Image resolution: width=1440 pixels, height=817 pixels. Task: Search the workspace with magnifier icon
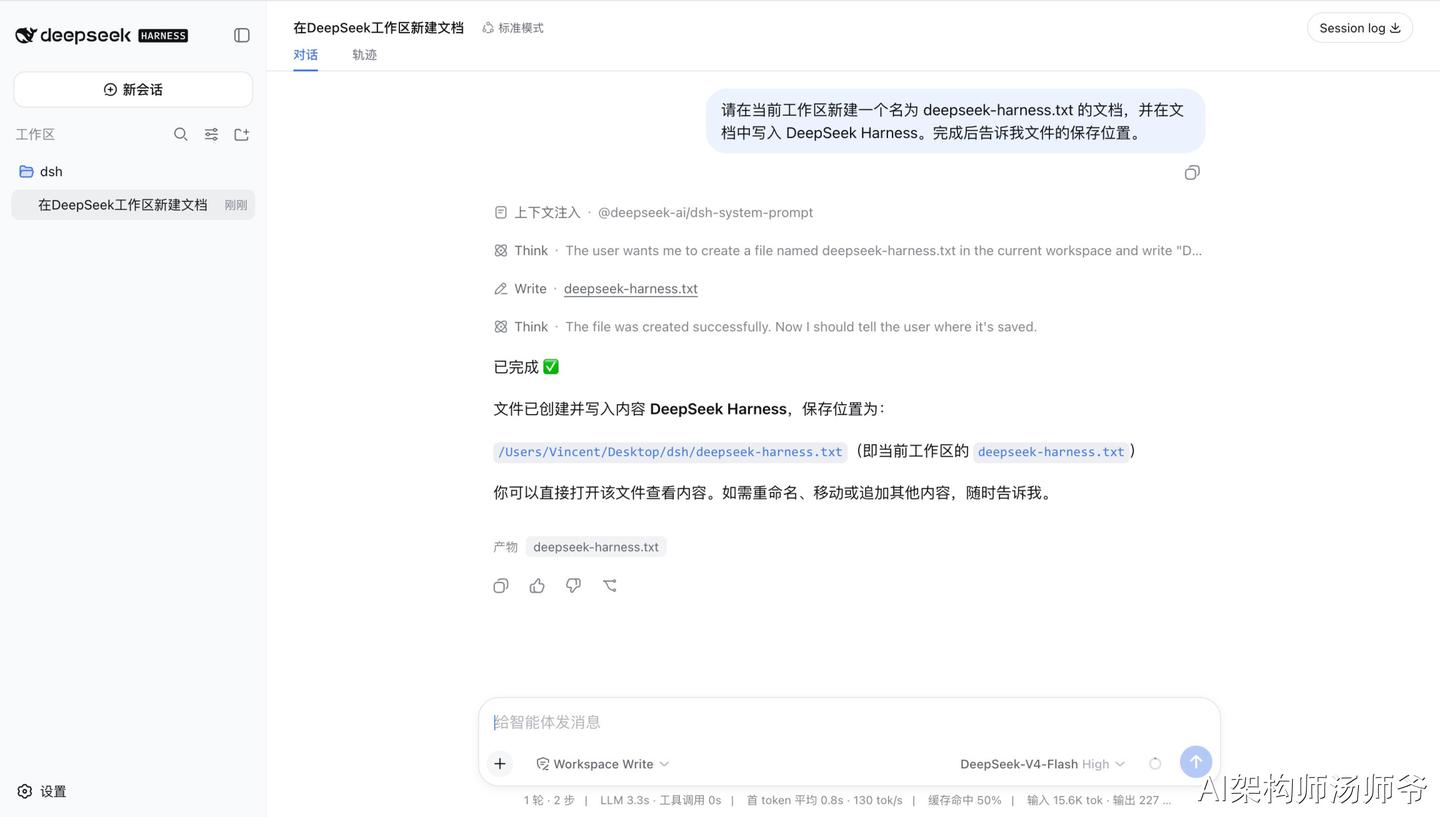(x=181, y=134)
